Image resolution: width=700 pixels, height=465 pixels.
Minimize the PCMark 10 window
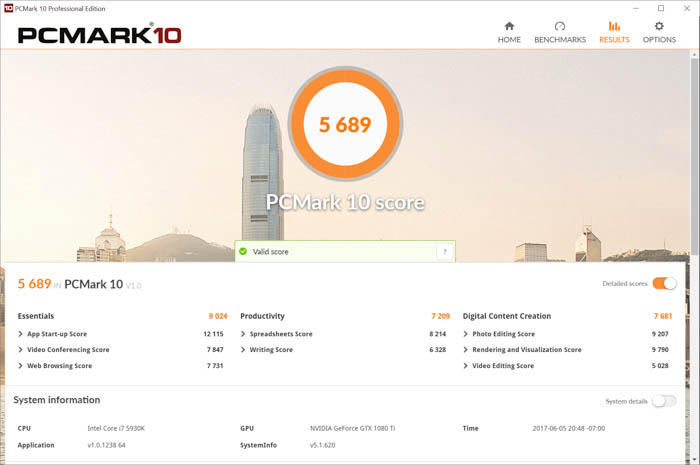tap(636, 8)
